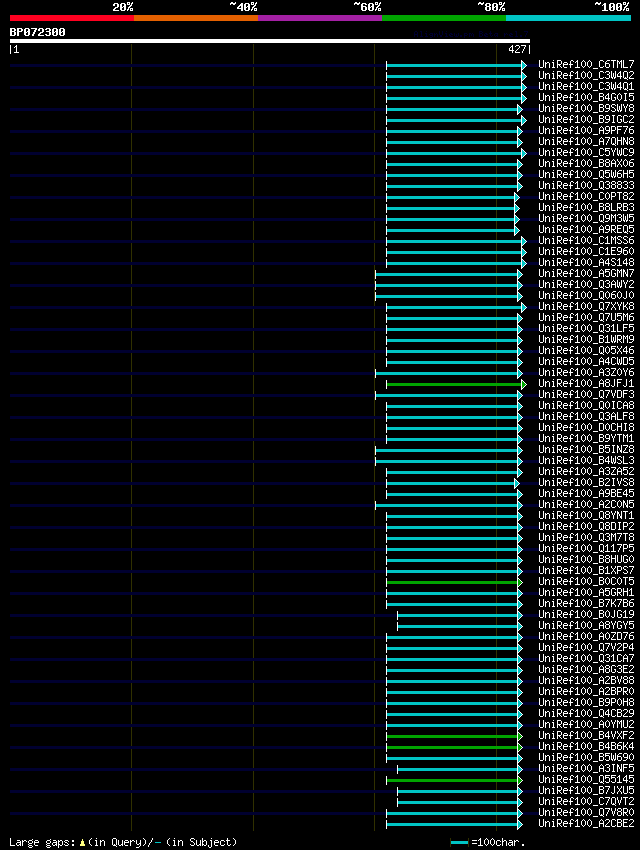Image resolution: width=640 pixels, height=850 pixels.
Task: Click the orange ~40% identity legend segment
Action: tap(196, 18)
